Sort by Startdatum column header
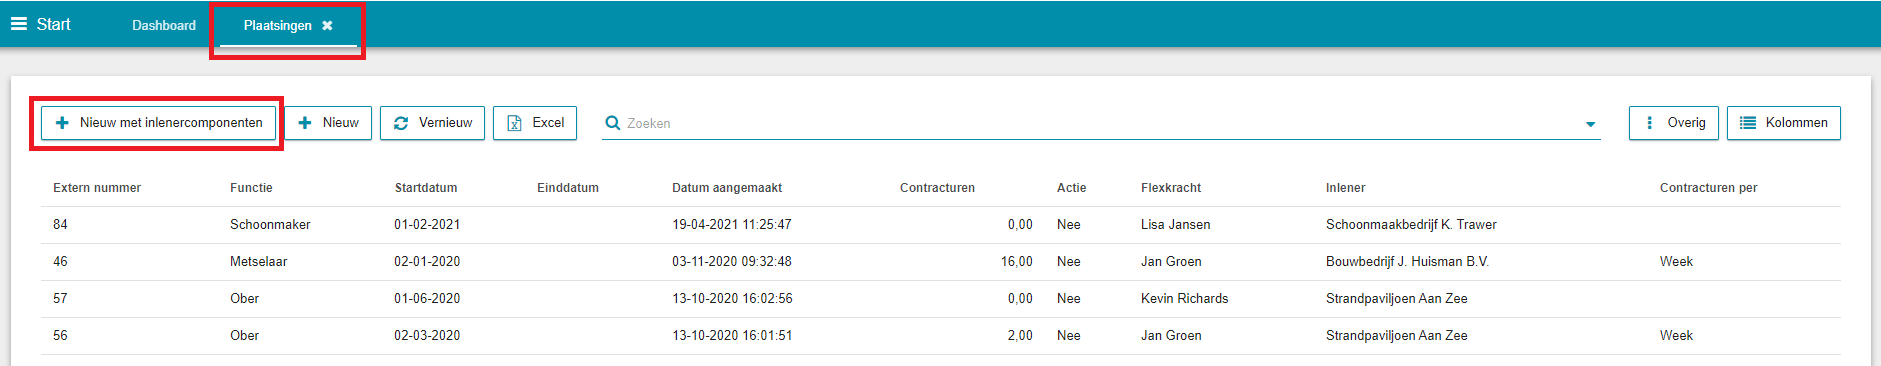 tap(426, 188)
